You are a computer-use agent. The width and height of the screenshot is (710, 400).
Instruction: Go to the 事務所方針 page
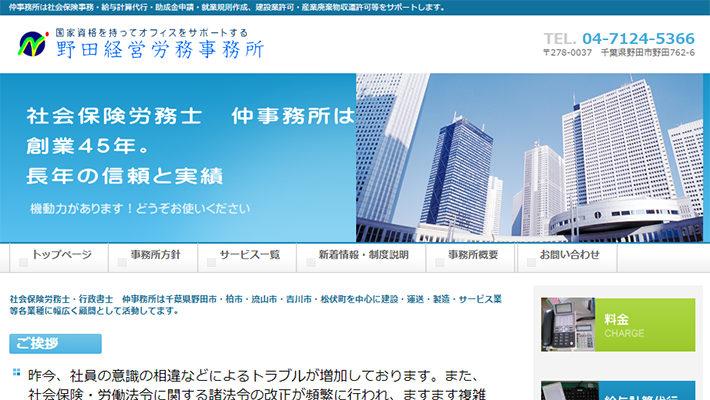click(155, 255)
